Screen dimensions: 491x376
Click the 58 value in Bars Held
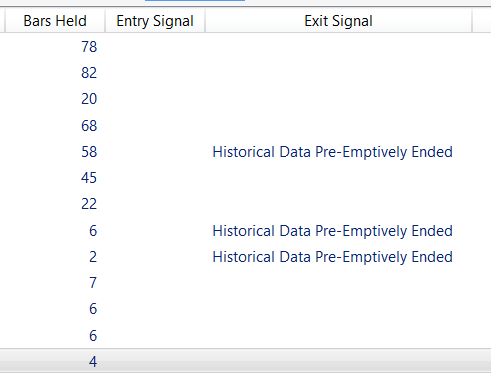point(89,152)
